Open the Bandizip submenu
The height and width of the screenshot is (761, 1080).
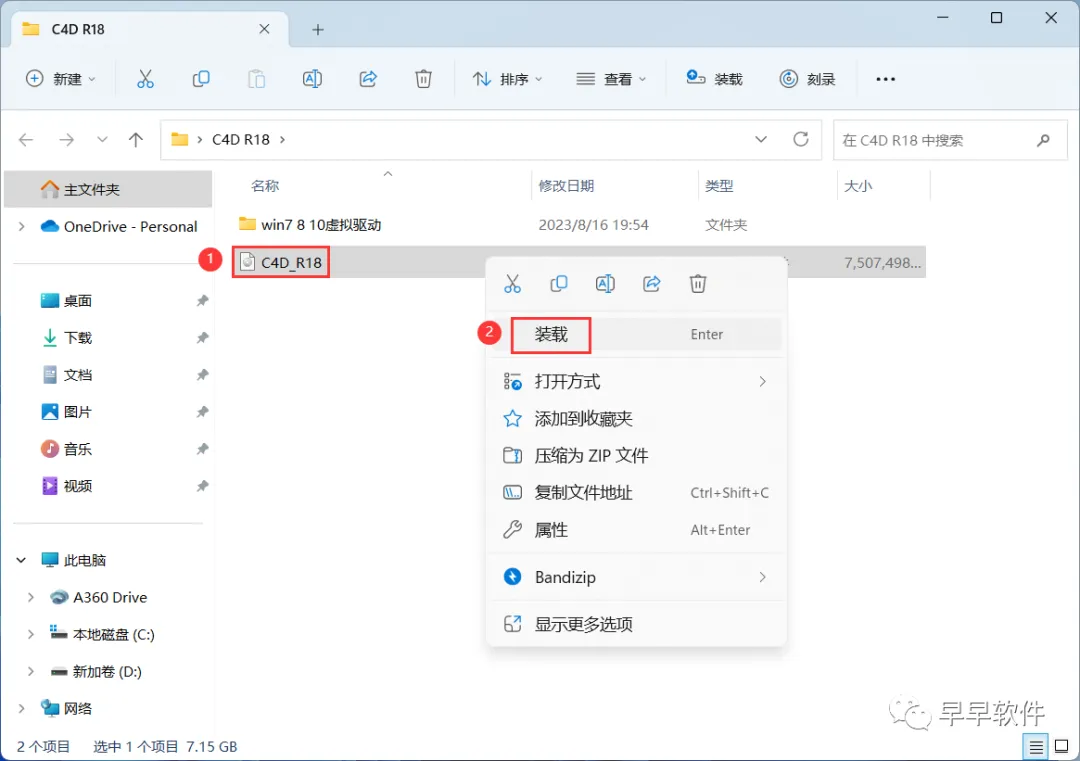[x=636, y=577]
